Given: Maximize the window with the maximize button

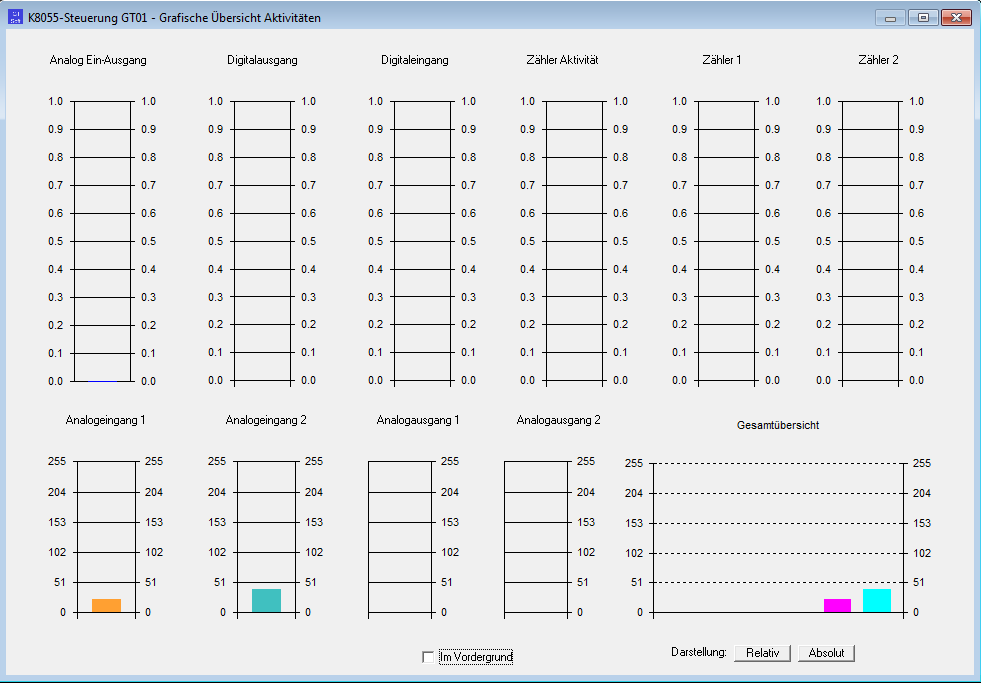Looking at the screenshot, I should (x=923, y=18).
